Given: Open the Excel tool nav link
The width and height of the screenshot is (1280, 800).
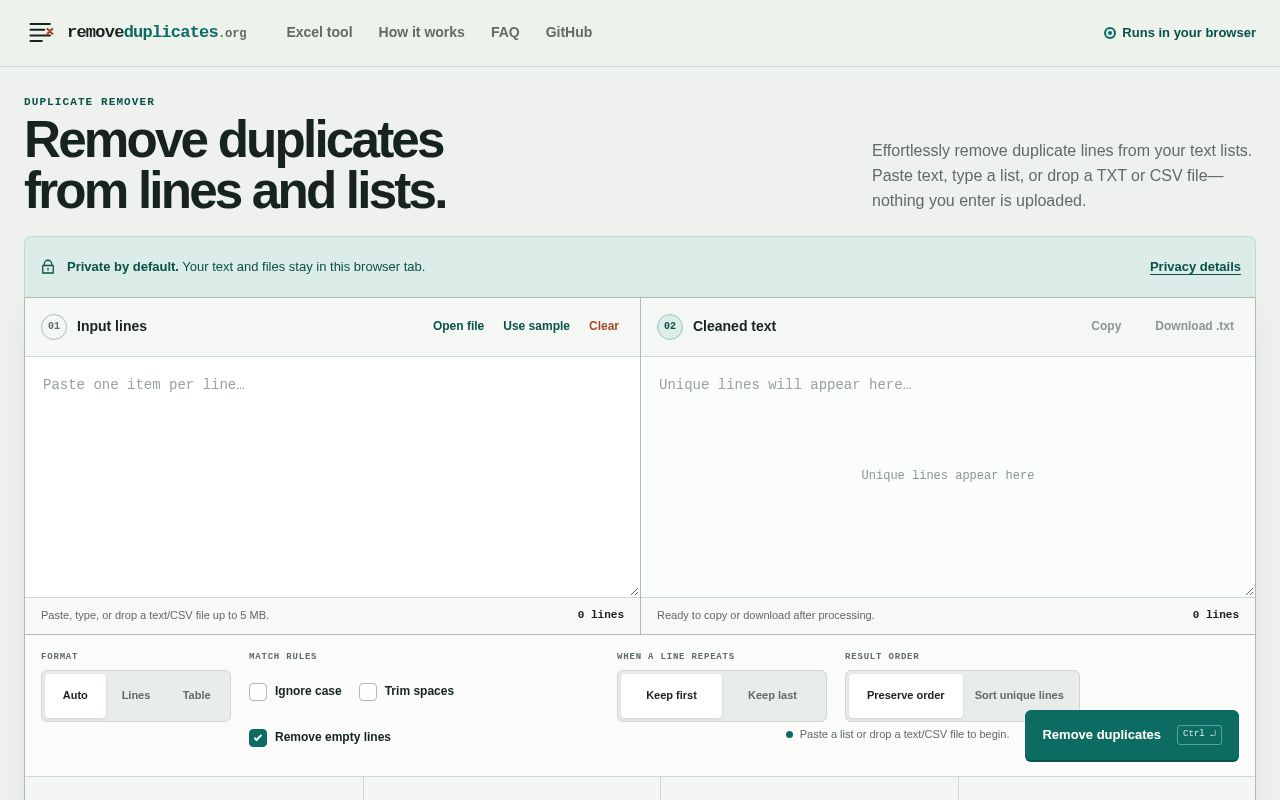Looking at the screenshot, I should 319,32.
